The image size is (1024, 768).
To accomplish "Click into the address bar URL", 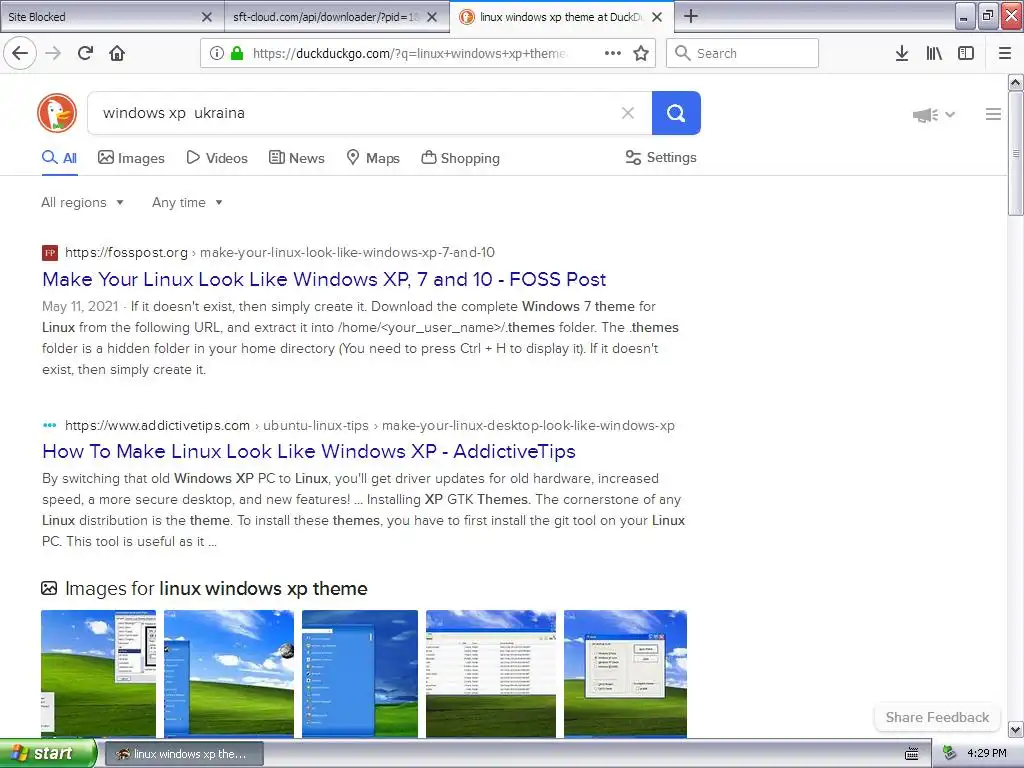I will pyautogui.click(x=409, y=53).
